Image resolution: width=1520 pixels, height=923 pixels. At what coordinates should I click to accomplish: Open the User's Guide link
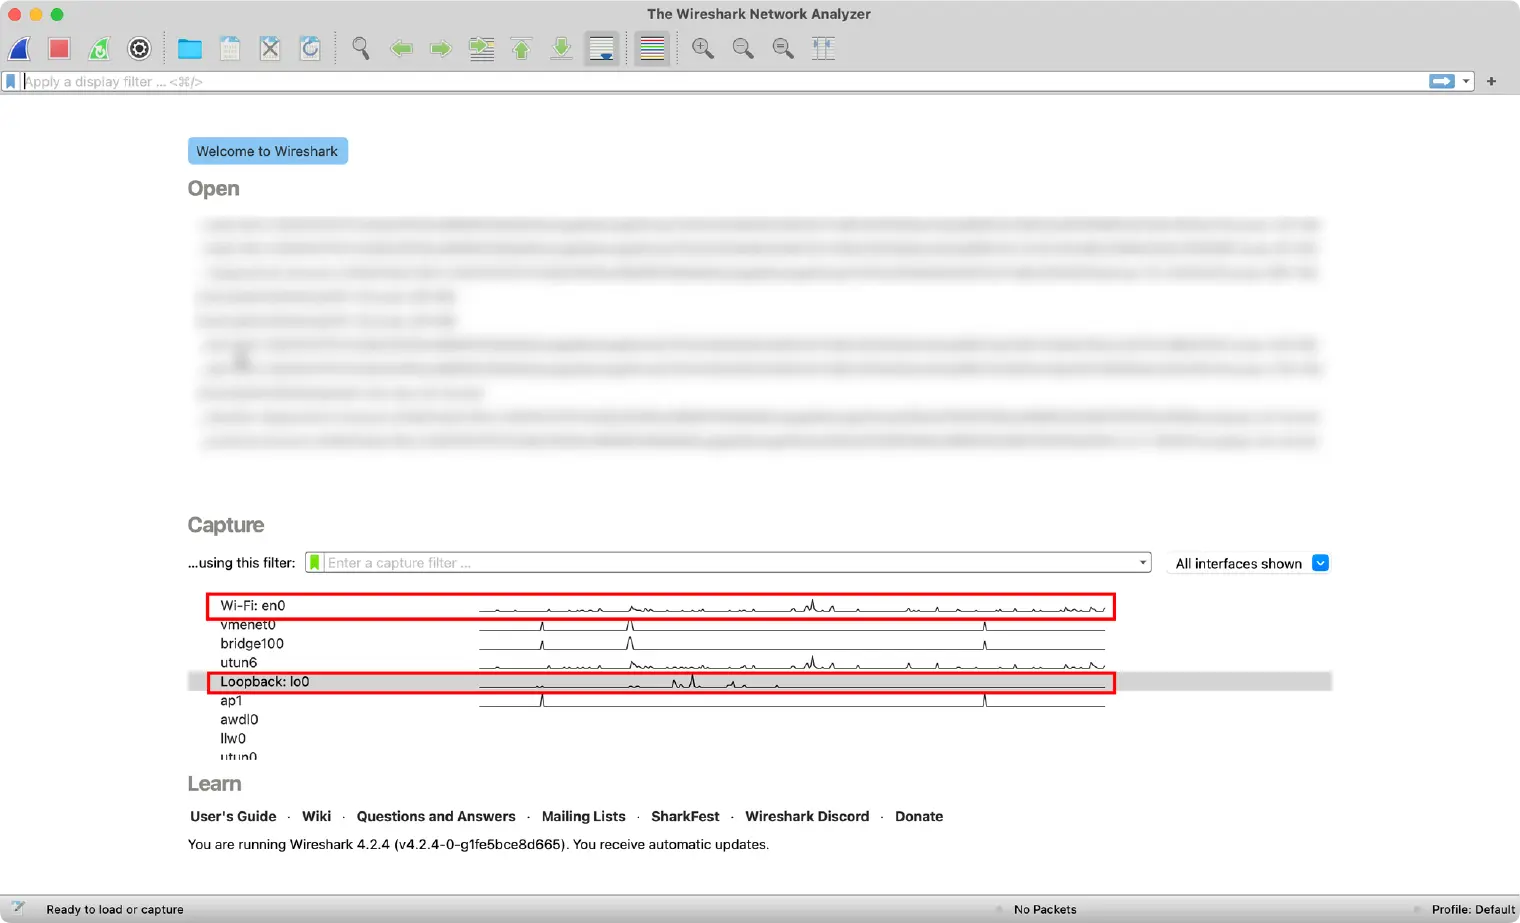233,816
